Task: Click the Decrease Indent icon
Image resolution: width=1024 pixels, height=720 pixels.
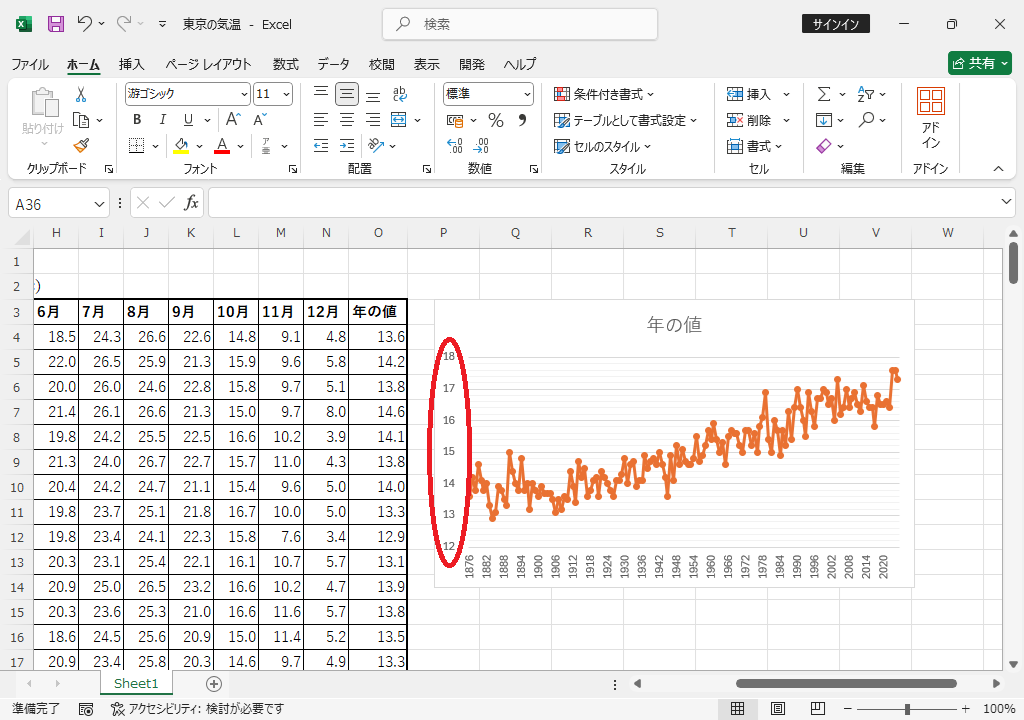Action: pyautogui.click(x=321, y=146)
